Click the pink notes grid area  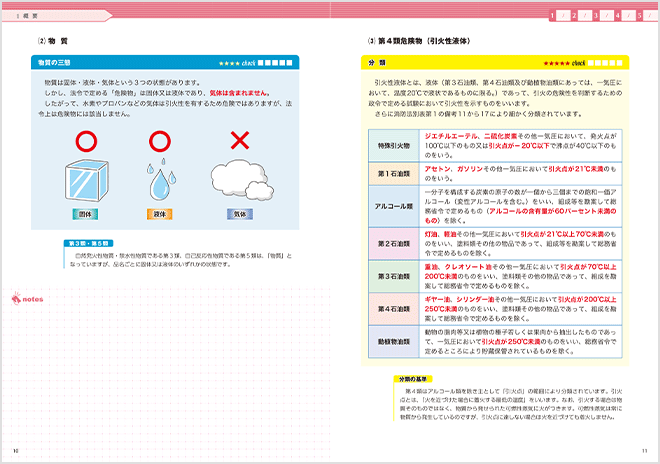166,375
